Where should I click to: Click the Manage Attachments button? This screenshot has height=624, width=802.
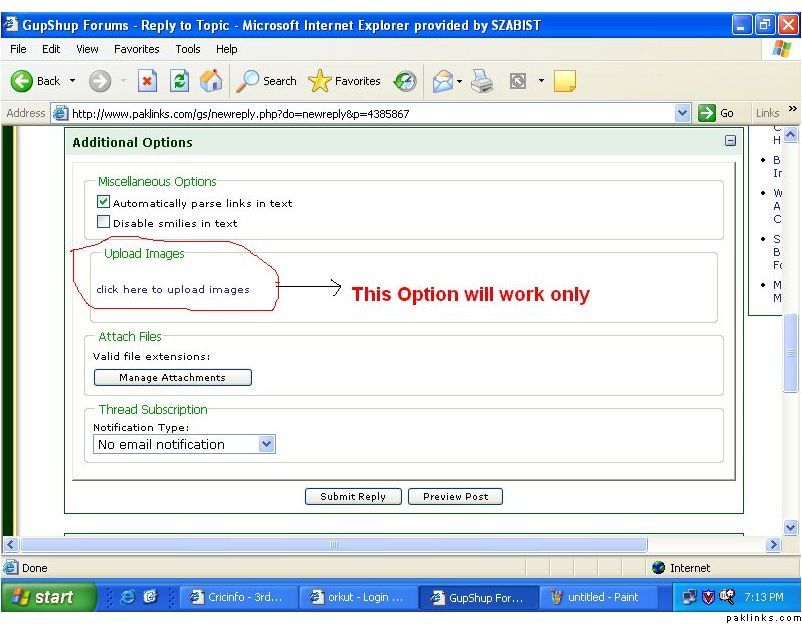click(172, 377)
